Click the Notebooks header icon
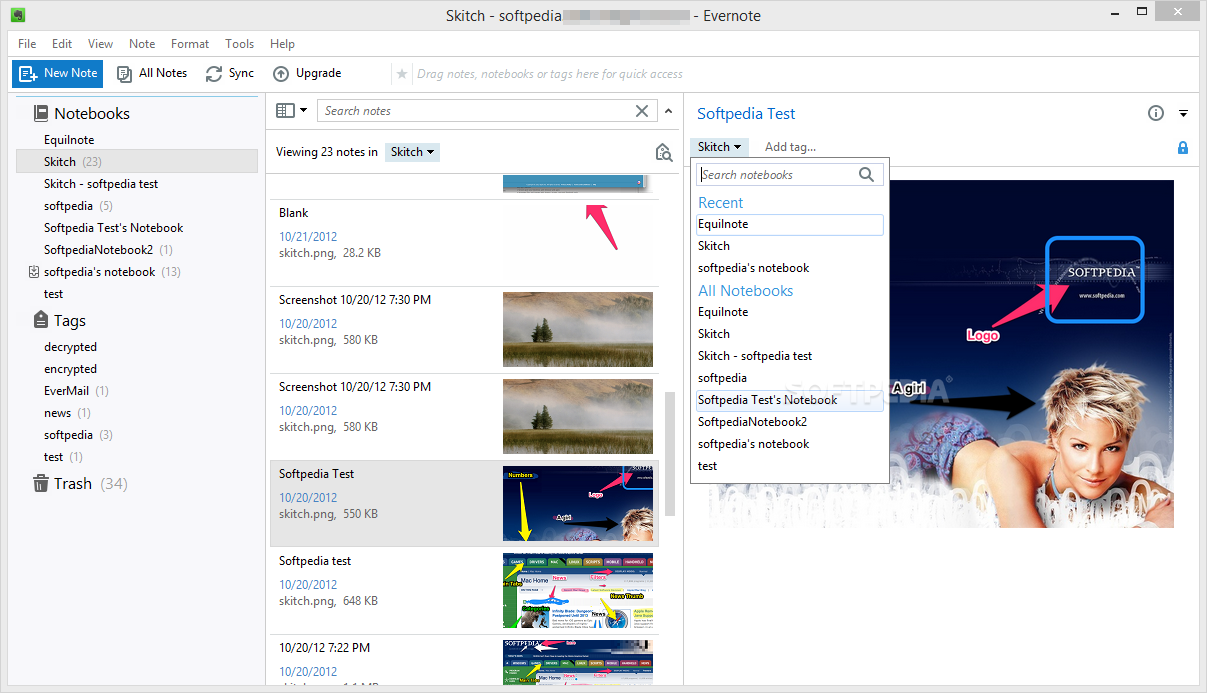This screenshot has height=693, width=1207. 41,114
